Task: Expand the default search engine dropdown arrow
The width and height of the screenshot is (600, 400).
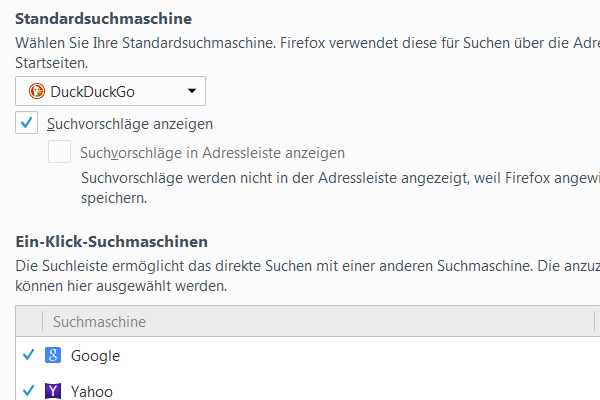Action: click(x=192, y=92)
